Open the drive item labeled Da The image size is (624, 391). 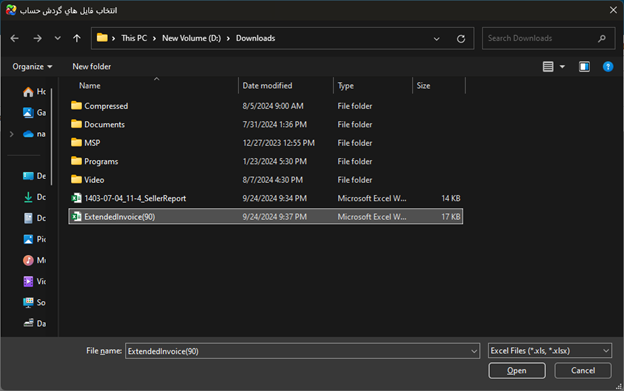34,323
